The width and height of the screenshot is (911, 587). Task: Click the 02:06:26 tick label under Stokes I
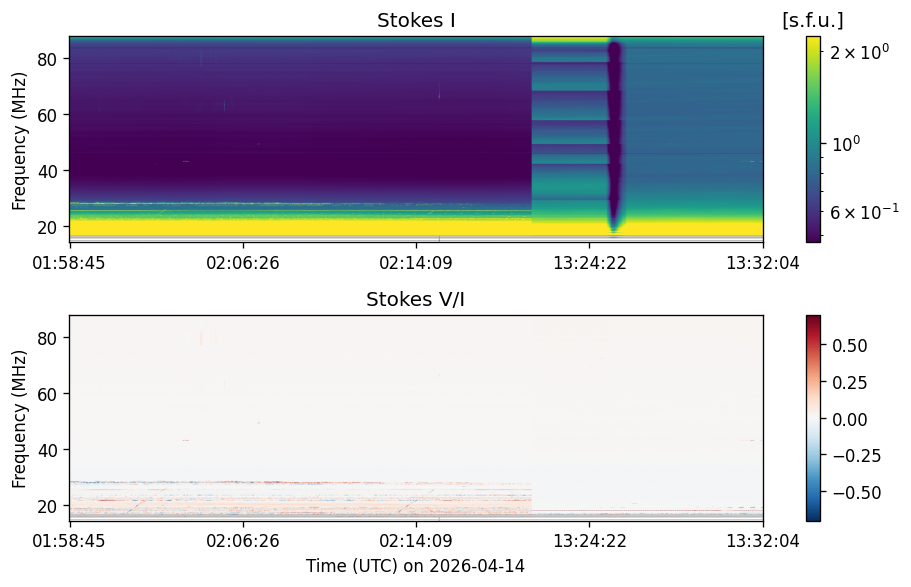point(243,263)
